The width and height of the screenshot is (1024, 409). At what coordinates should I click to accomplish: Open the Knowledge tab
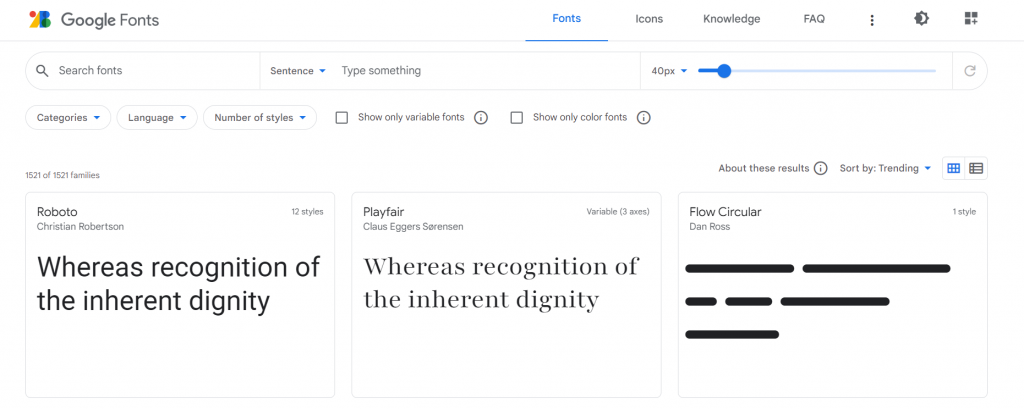[731, 19]
